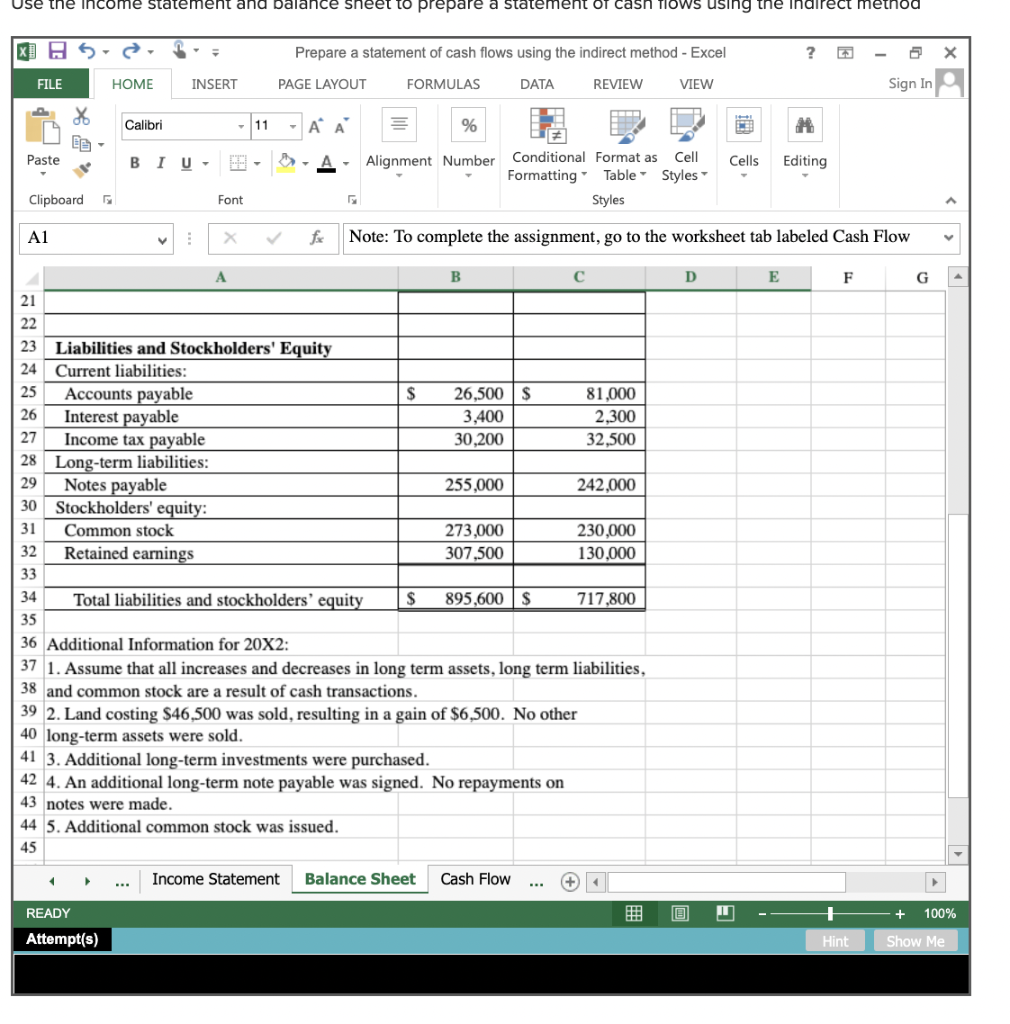Switch to the INSERT tab
The width and height of the screenshot is (1010, 1024).
(214, 84)
